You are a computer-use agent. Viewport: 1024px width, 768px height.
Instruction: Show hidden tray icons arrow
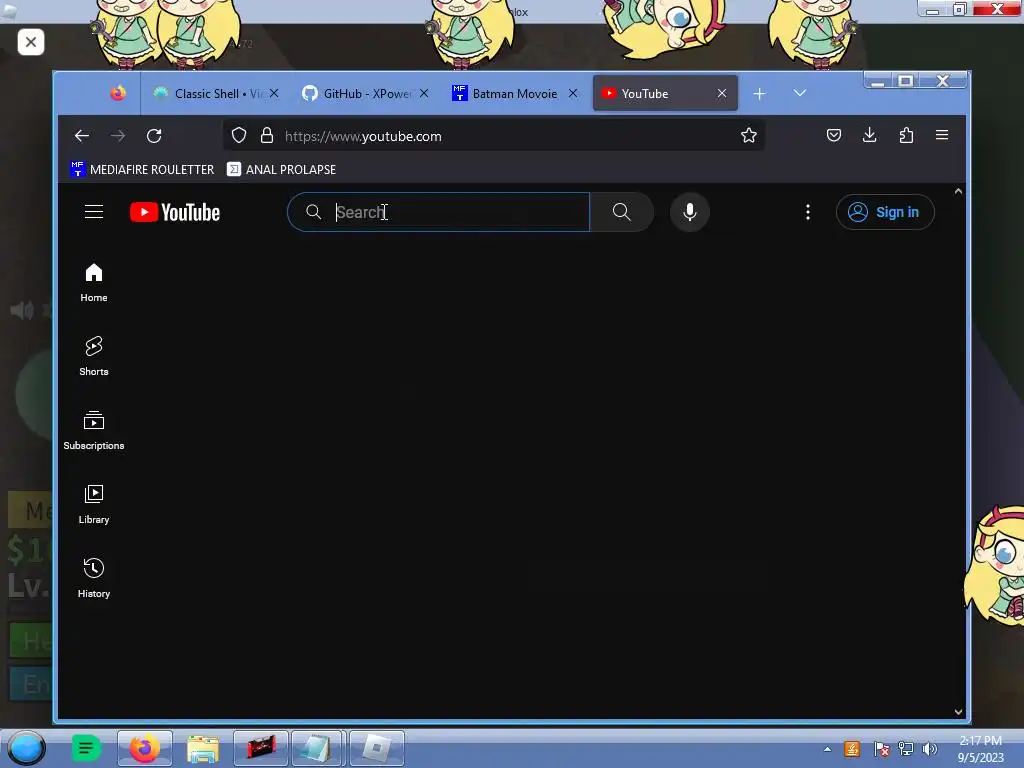827,749
